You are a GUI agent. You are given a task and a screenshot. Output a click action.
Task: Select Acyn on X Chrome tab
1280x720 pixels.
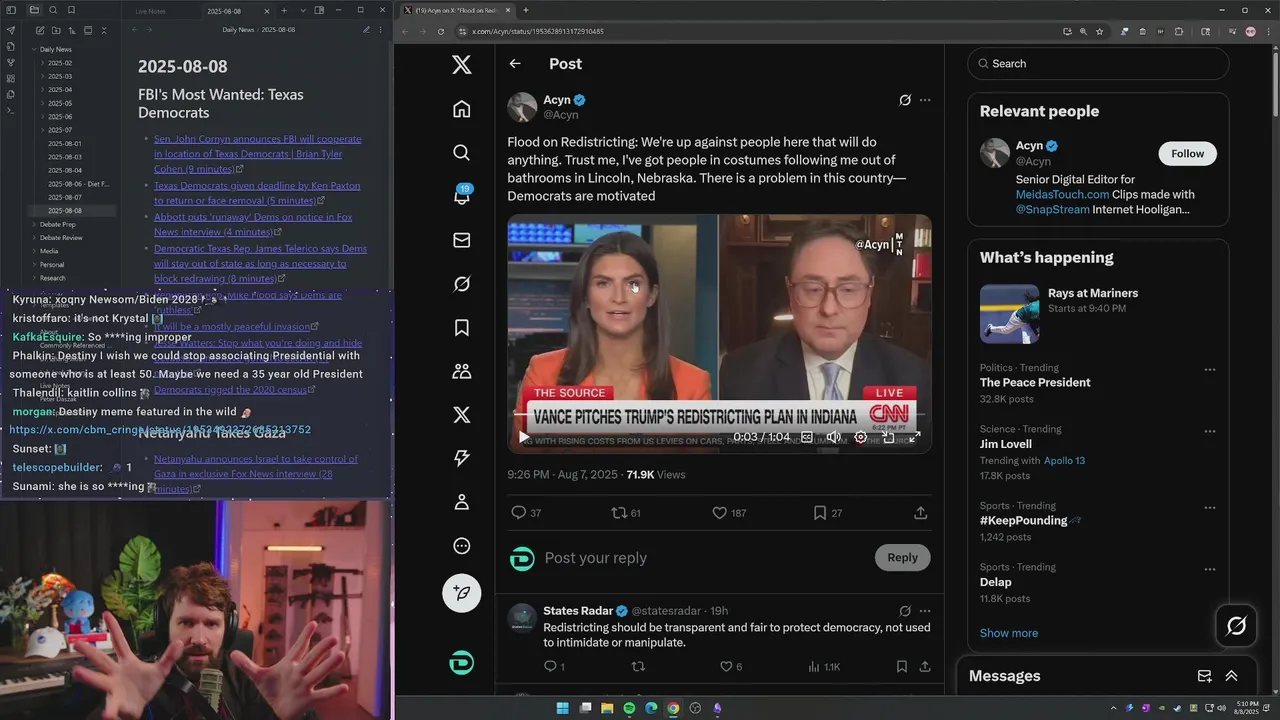coord(456,10)
